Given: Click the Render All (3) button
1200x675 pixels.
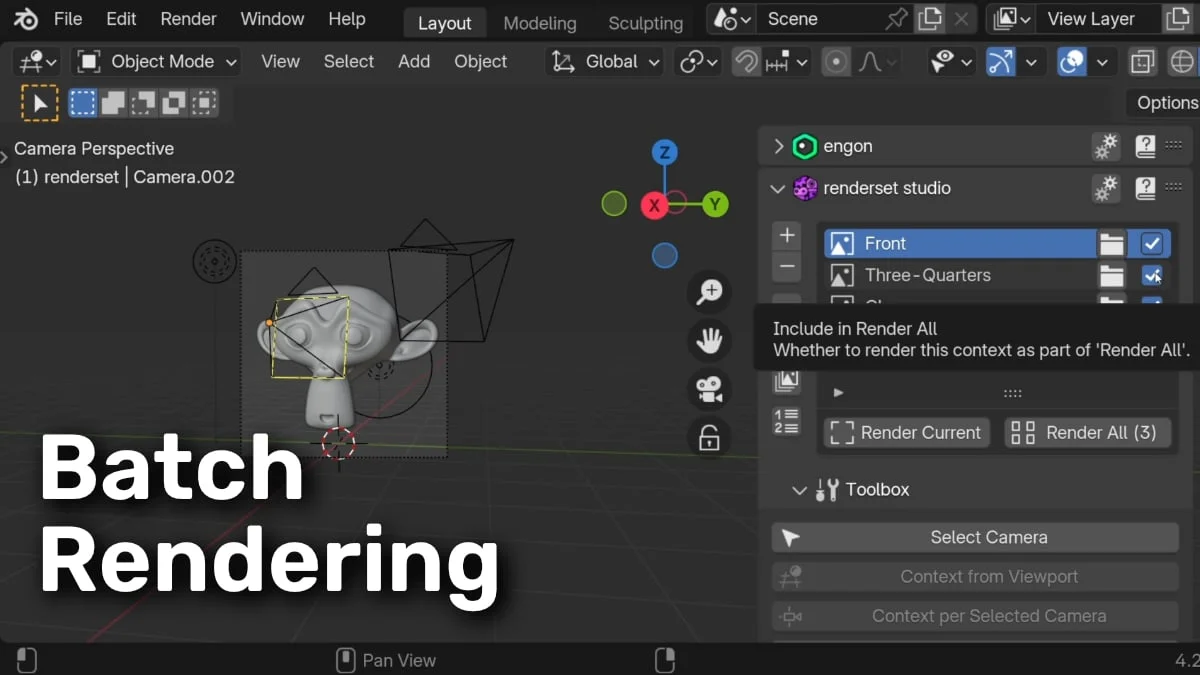Looking at the screenshot, I should click(x=1088, y=432).
